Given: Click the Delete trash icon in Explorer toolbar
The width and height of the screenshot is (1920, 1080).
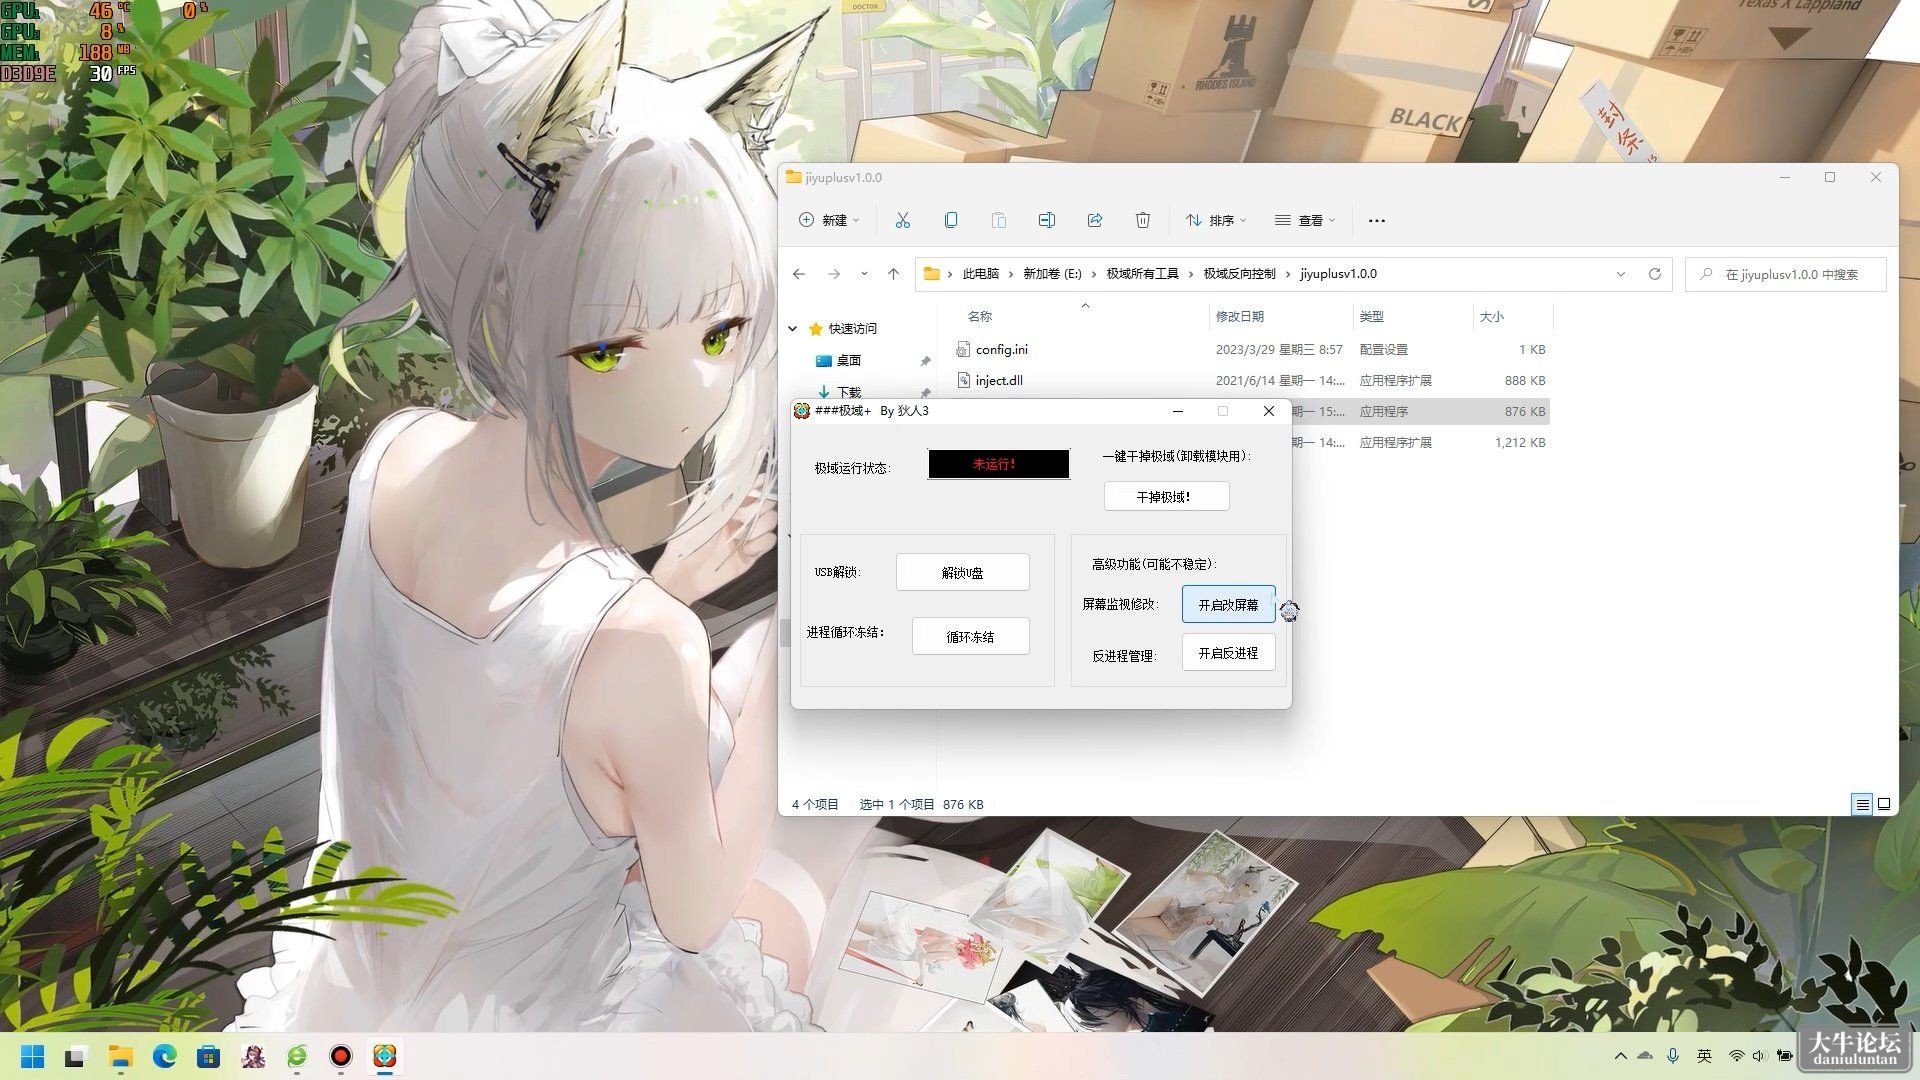Looking at the screenshot, I should coord(1142,220).
